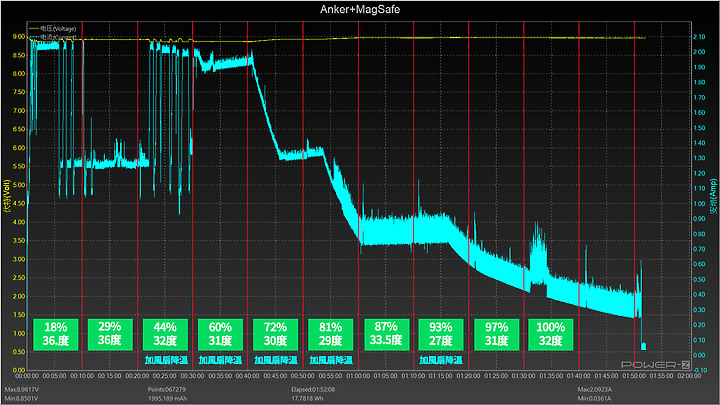Click the 02:00:00 time axis tick

coord(689,376)
